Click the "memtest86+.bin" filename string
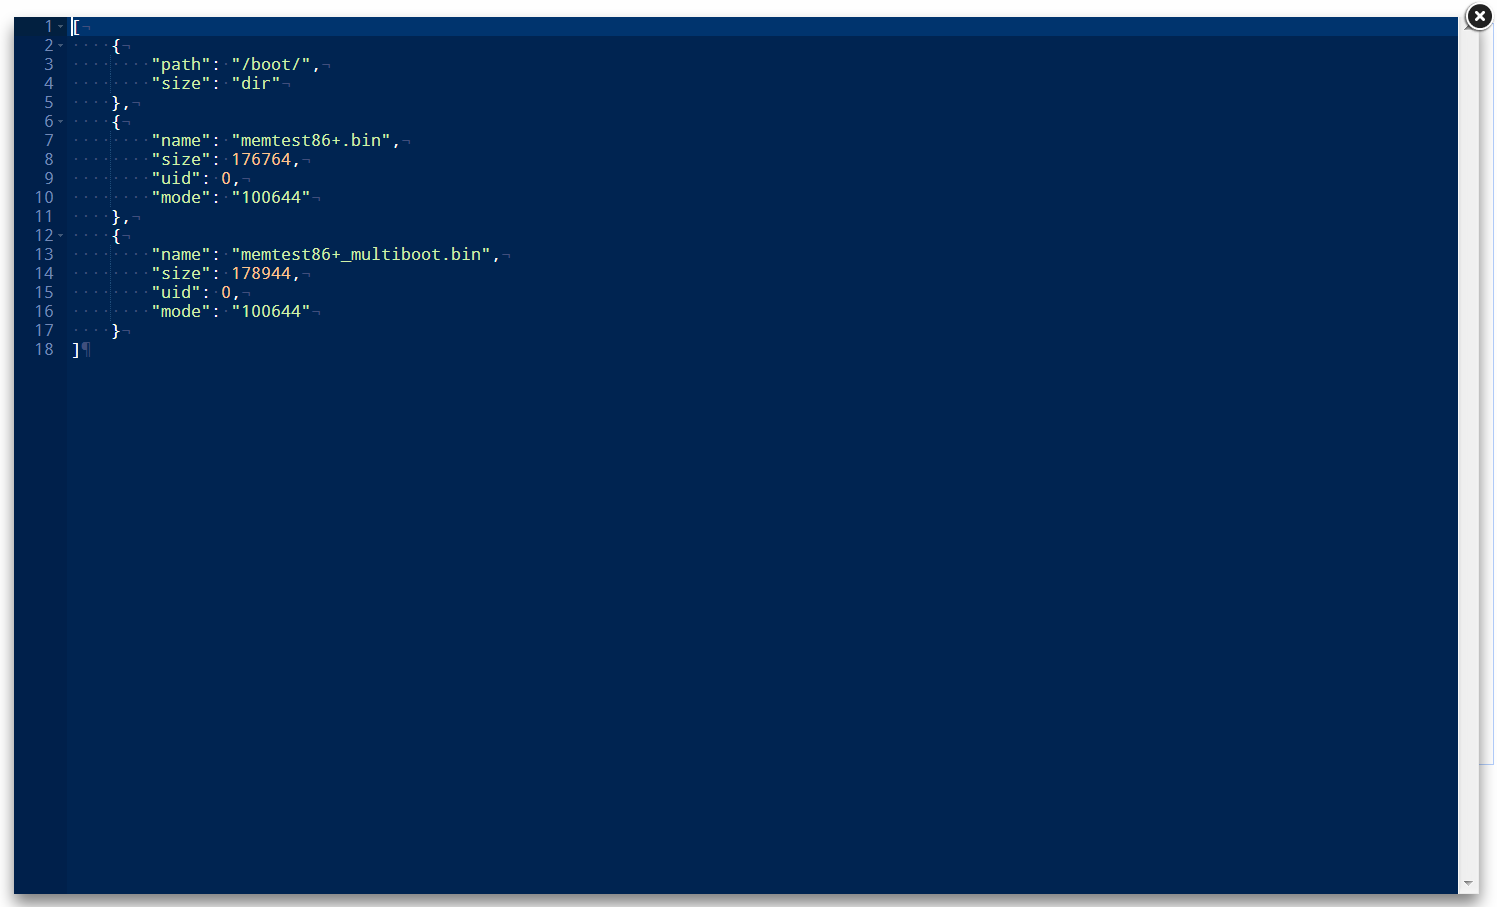The height and width of the screenshot is (907, 1500). (312, 140)
